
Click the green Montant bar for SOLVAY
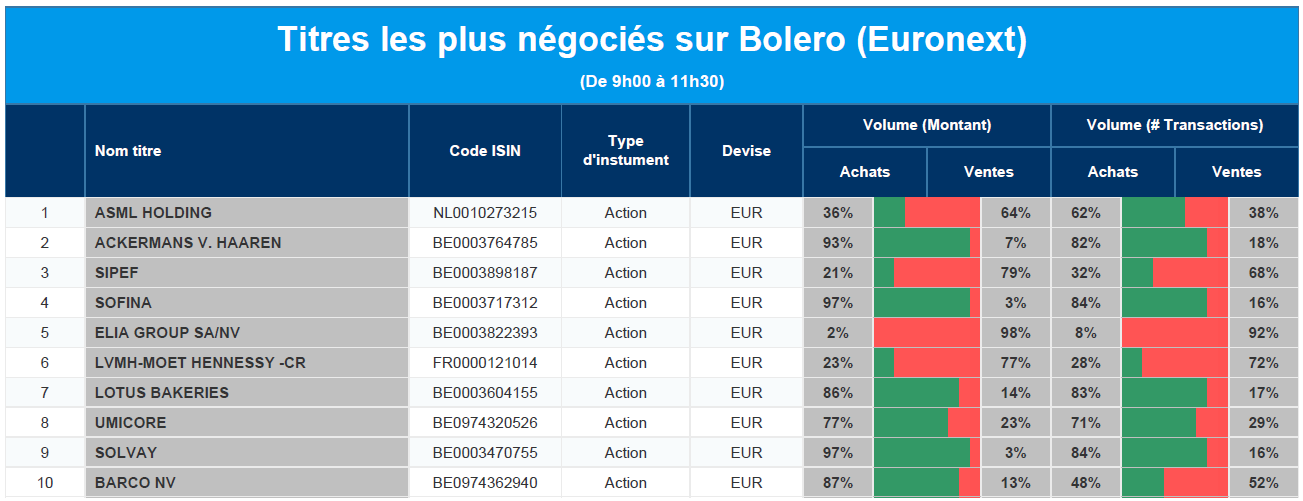click(x=921, y=453)
